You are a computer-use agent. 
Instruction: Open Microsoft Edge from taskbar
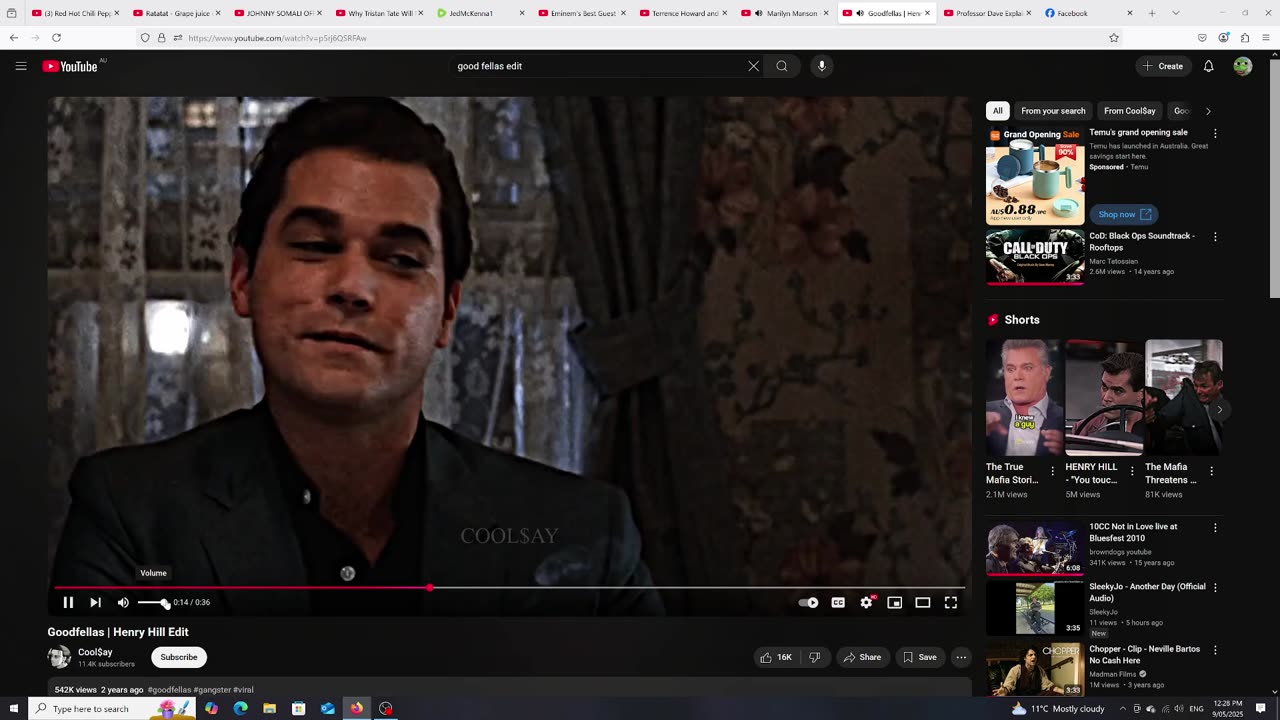coord(240,708)
